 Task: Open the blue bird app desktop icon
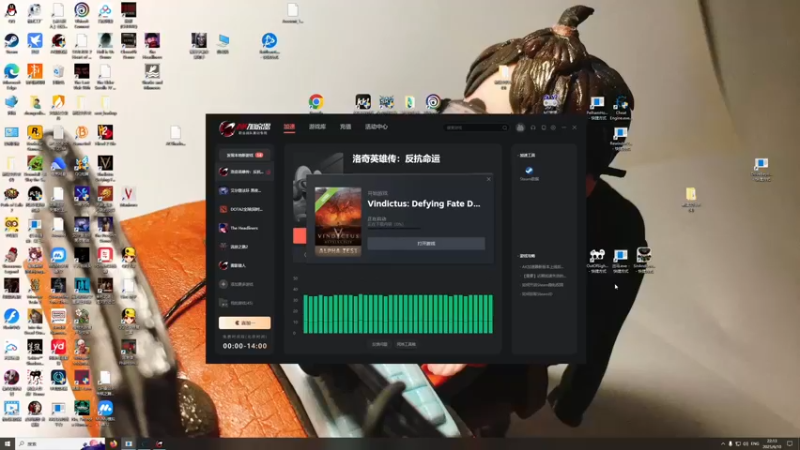click(35, 43)
